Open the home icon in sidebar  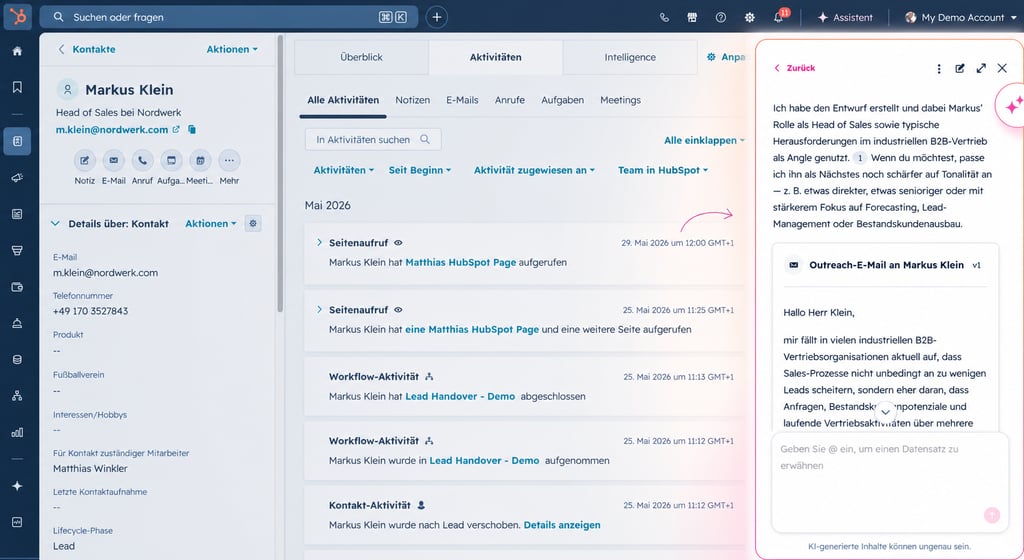pyautogui.click(x=18, y=51)
